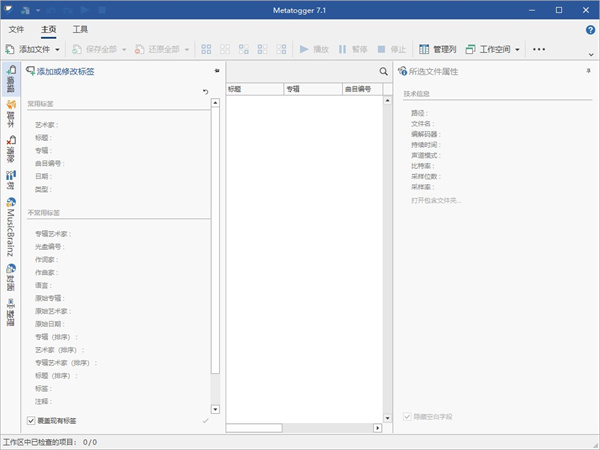Click the 标题 column header
This screenshot has width=600, height=450.
[254, 89]
